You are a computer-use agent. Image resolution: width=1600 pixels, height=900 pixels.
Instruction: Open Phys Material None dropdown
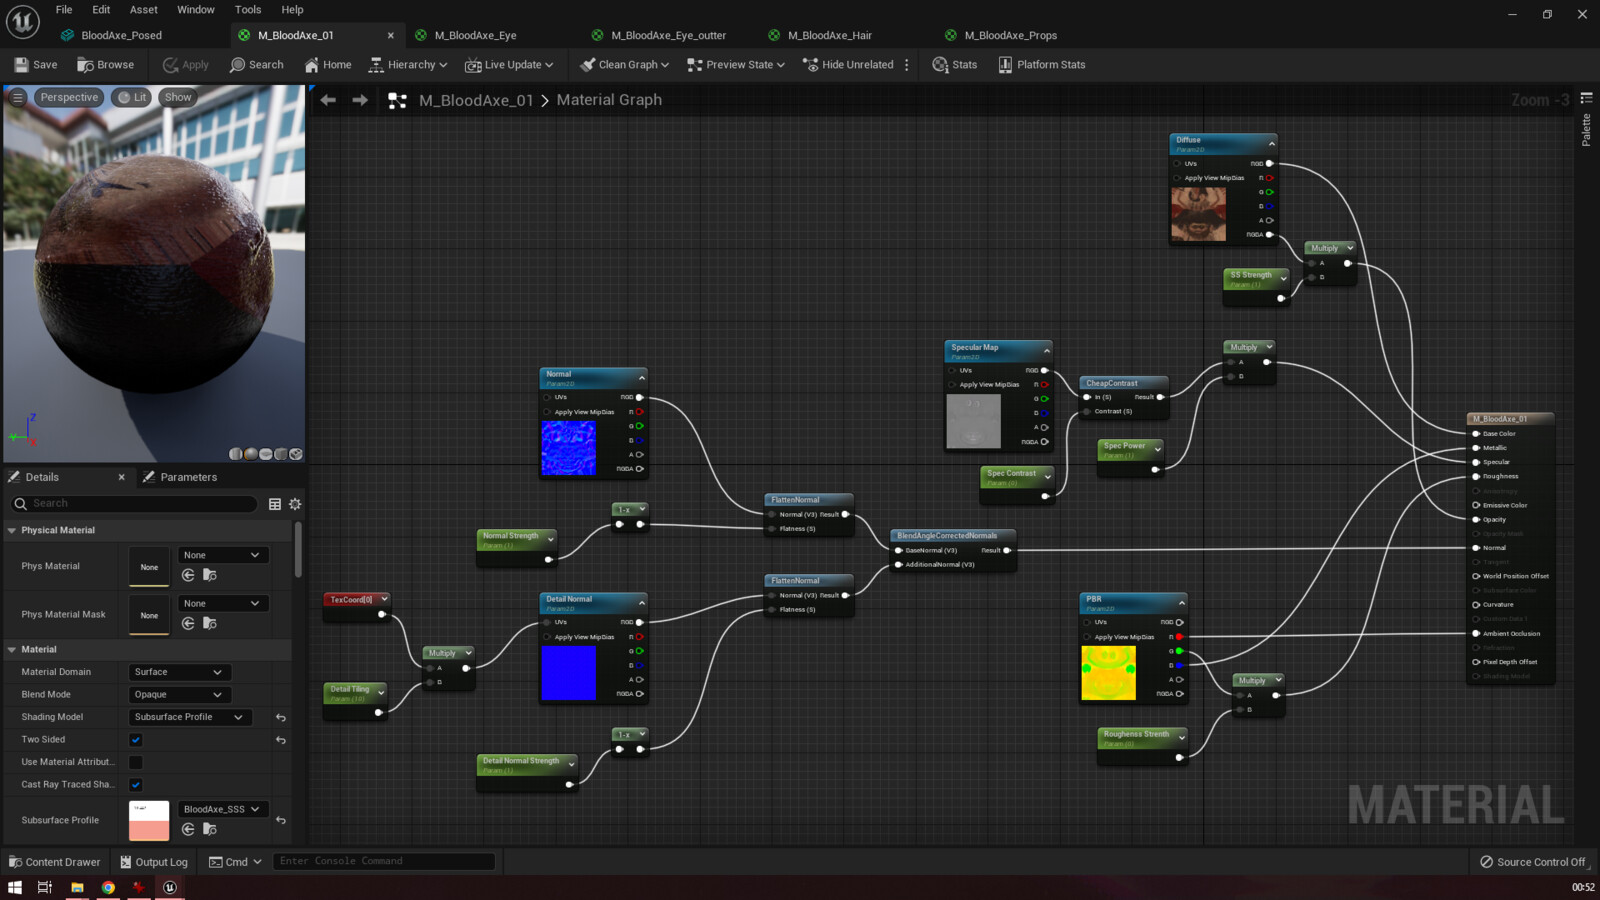(222, 555)
